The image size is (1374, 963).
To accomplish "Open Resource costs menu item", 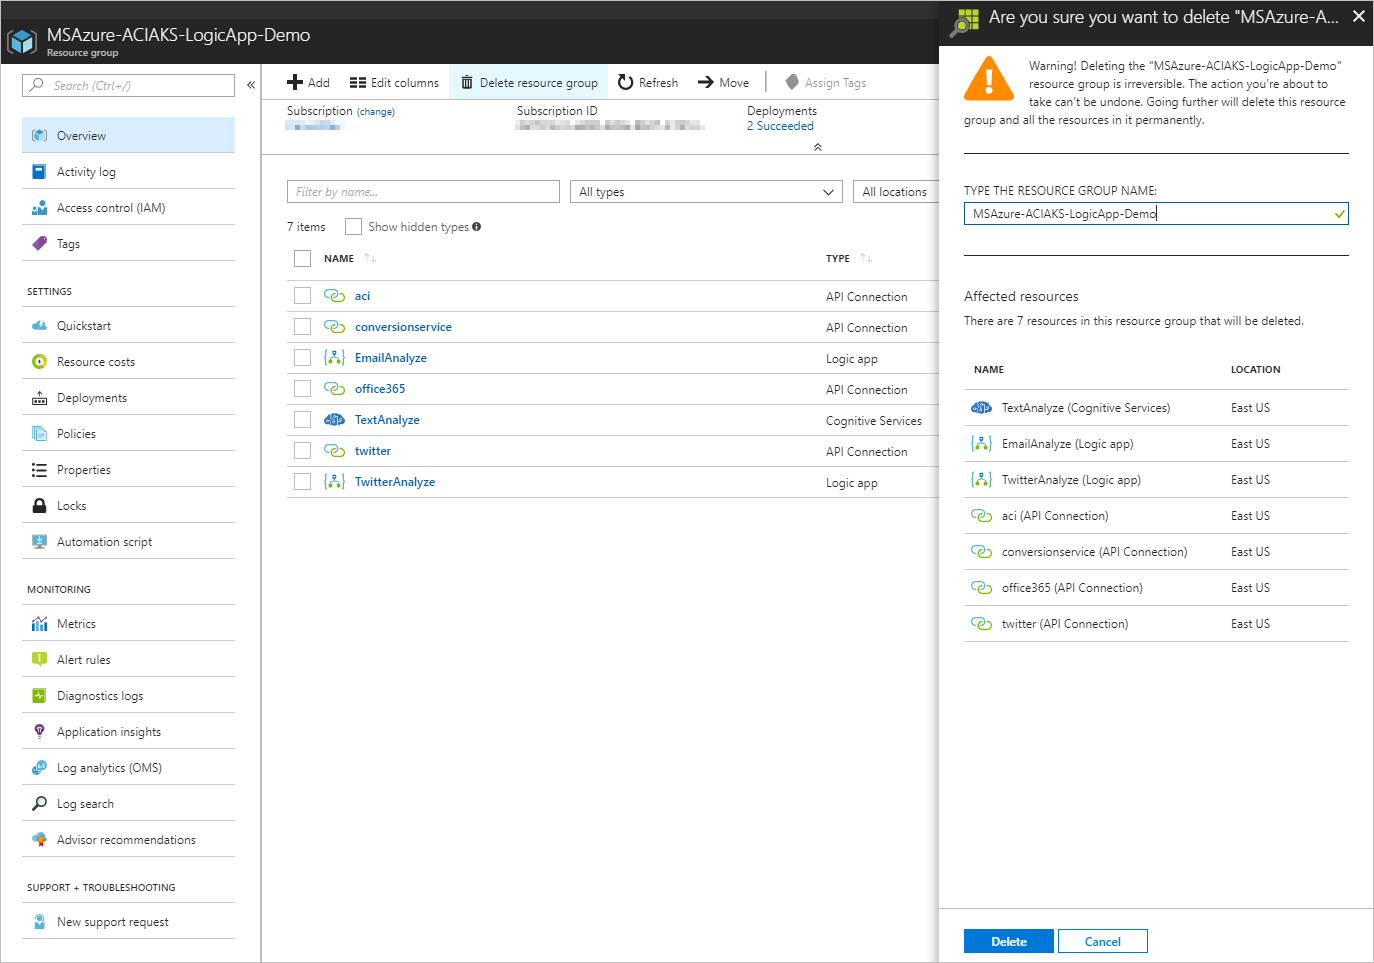I will click(128, 362).
